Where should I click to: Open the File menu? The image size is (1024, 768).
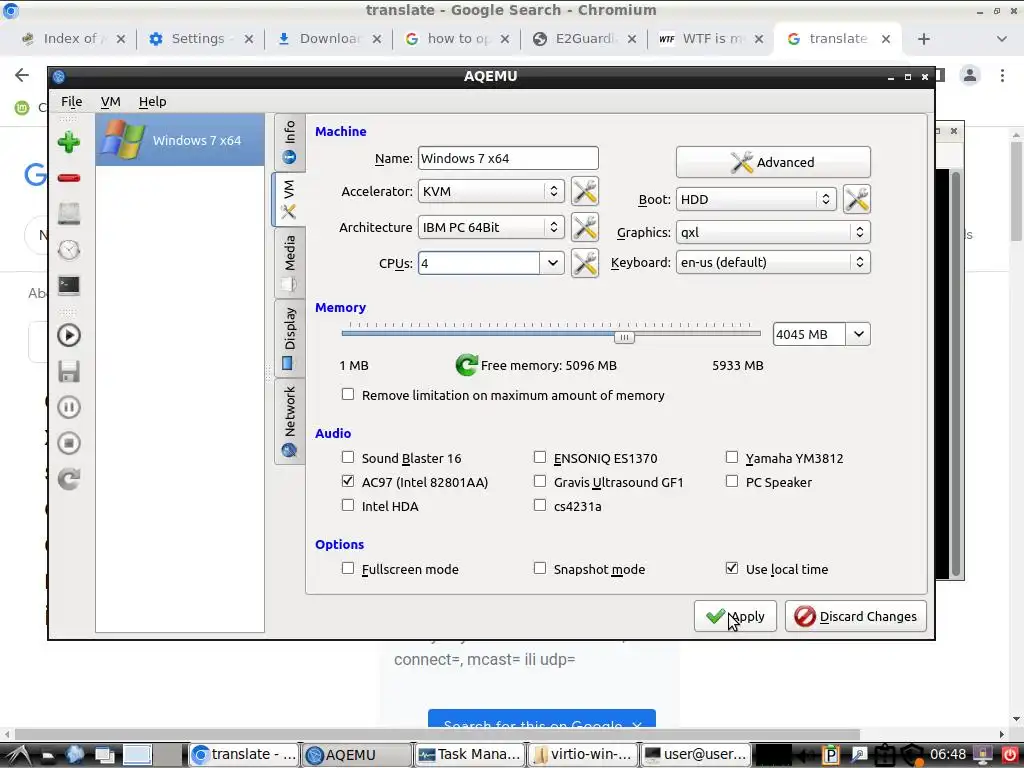click(x=71, y=102)
